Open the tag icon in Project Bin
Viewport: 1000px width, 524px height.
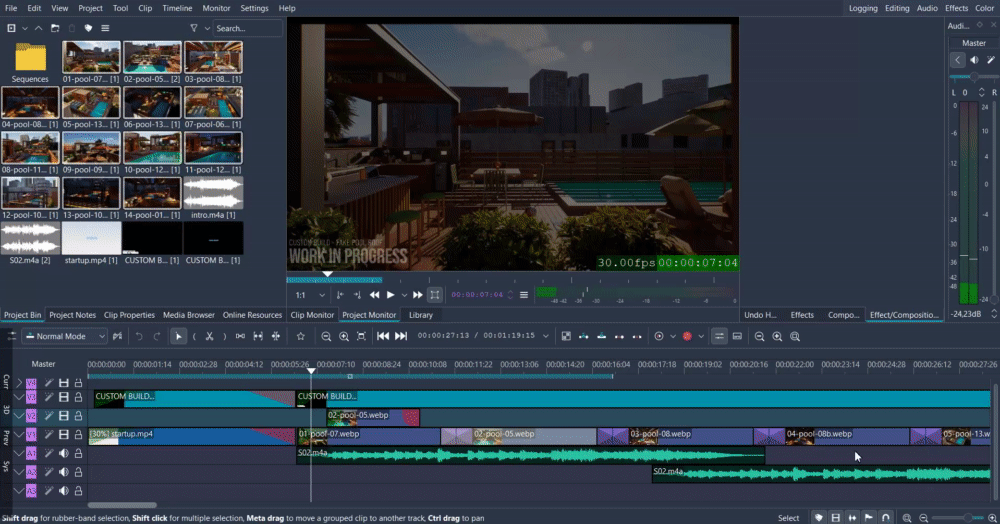pyautogui.click(x=88, y=28)
